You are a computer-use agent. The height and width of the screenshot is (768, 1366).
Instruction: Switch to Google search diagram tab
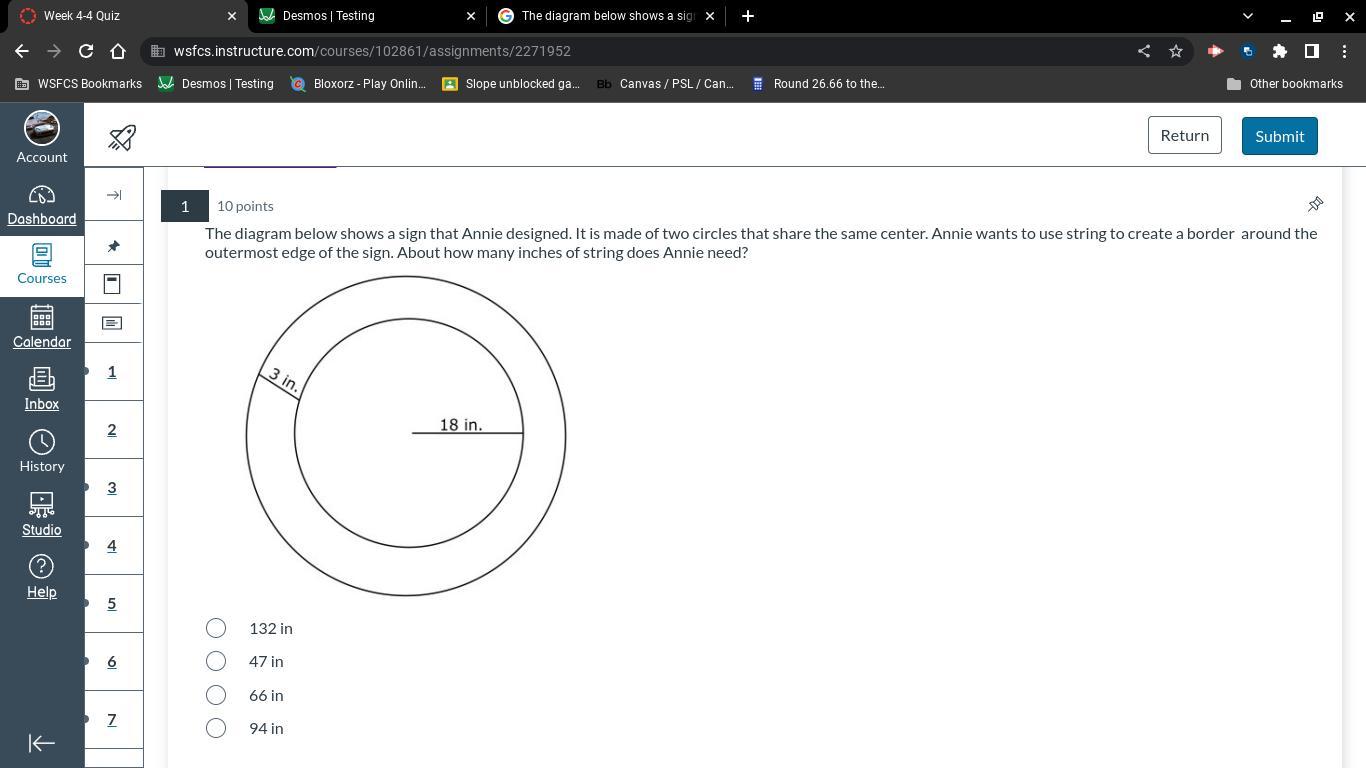607,16
